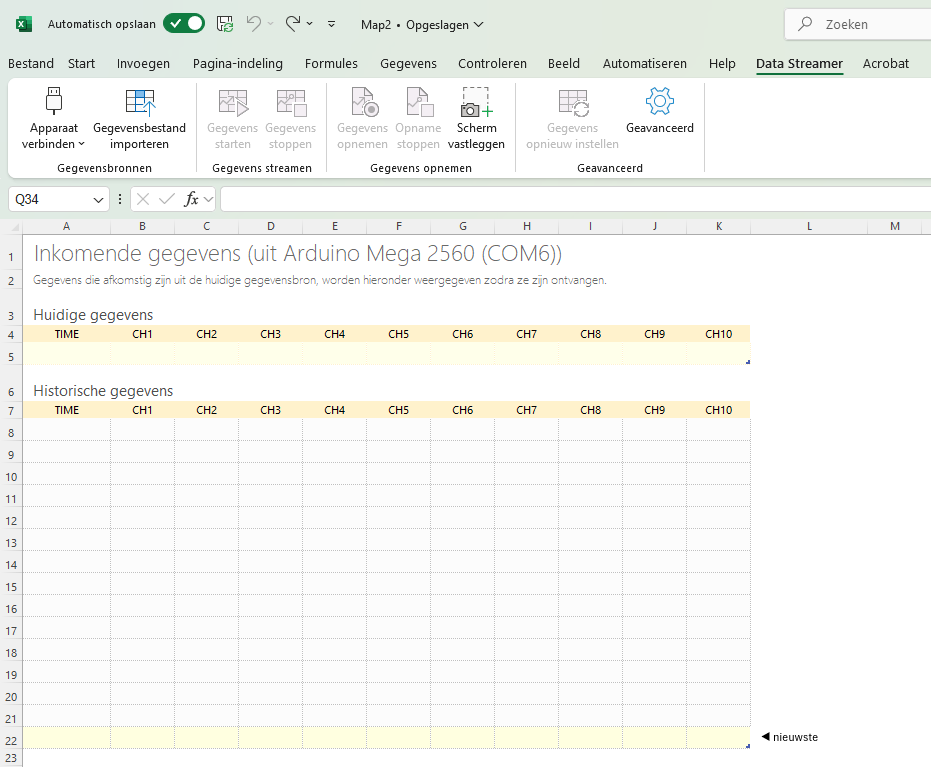Switch to the Gegevens tab
The width and height of the screenshot is (931, 767).
coord(408,64)
